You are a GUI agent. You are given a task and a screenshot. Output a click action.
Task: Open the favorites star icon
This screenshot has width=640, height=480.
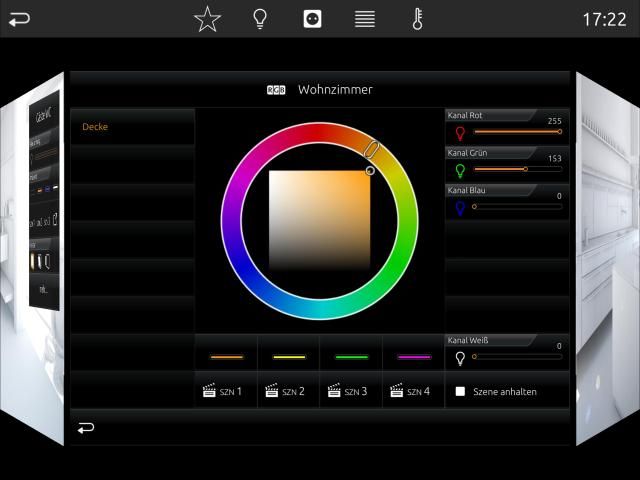pos(207,19)
